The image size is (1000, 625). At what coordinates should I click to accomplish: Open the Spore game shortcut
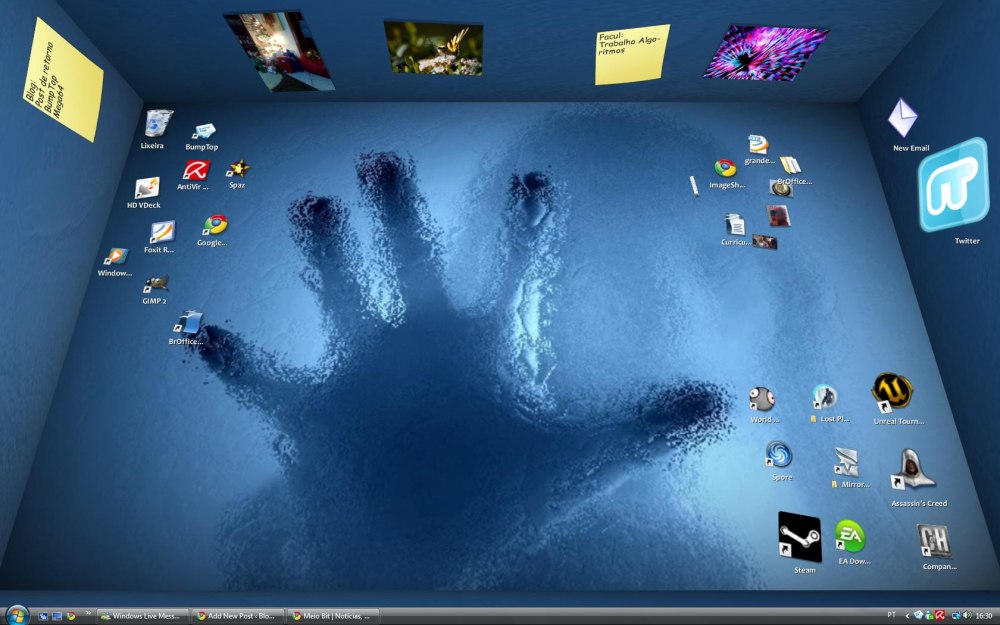pos(779,456)
